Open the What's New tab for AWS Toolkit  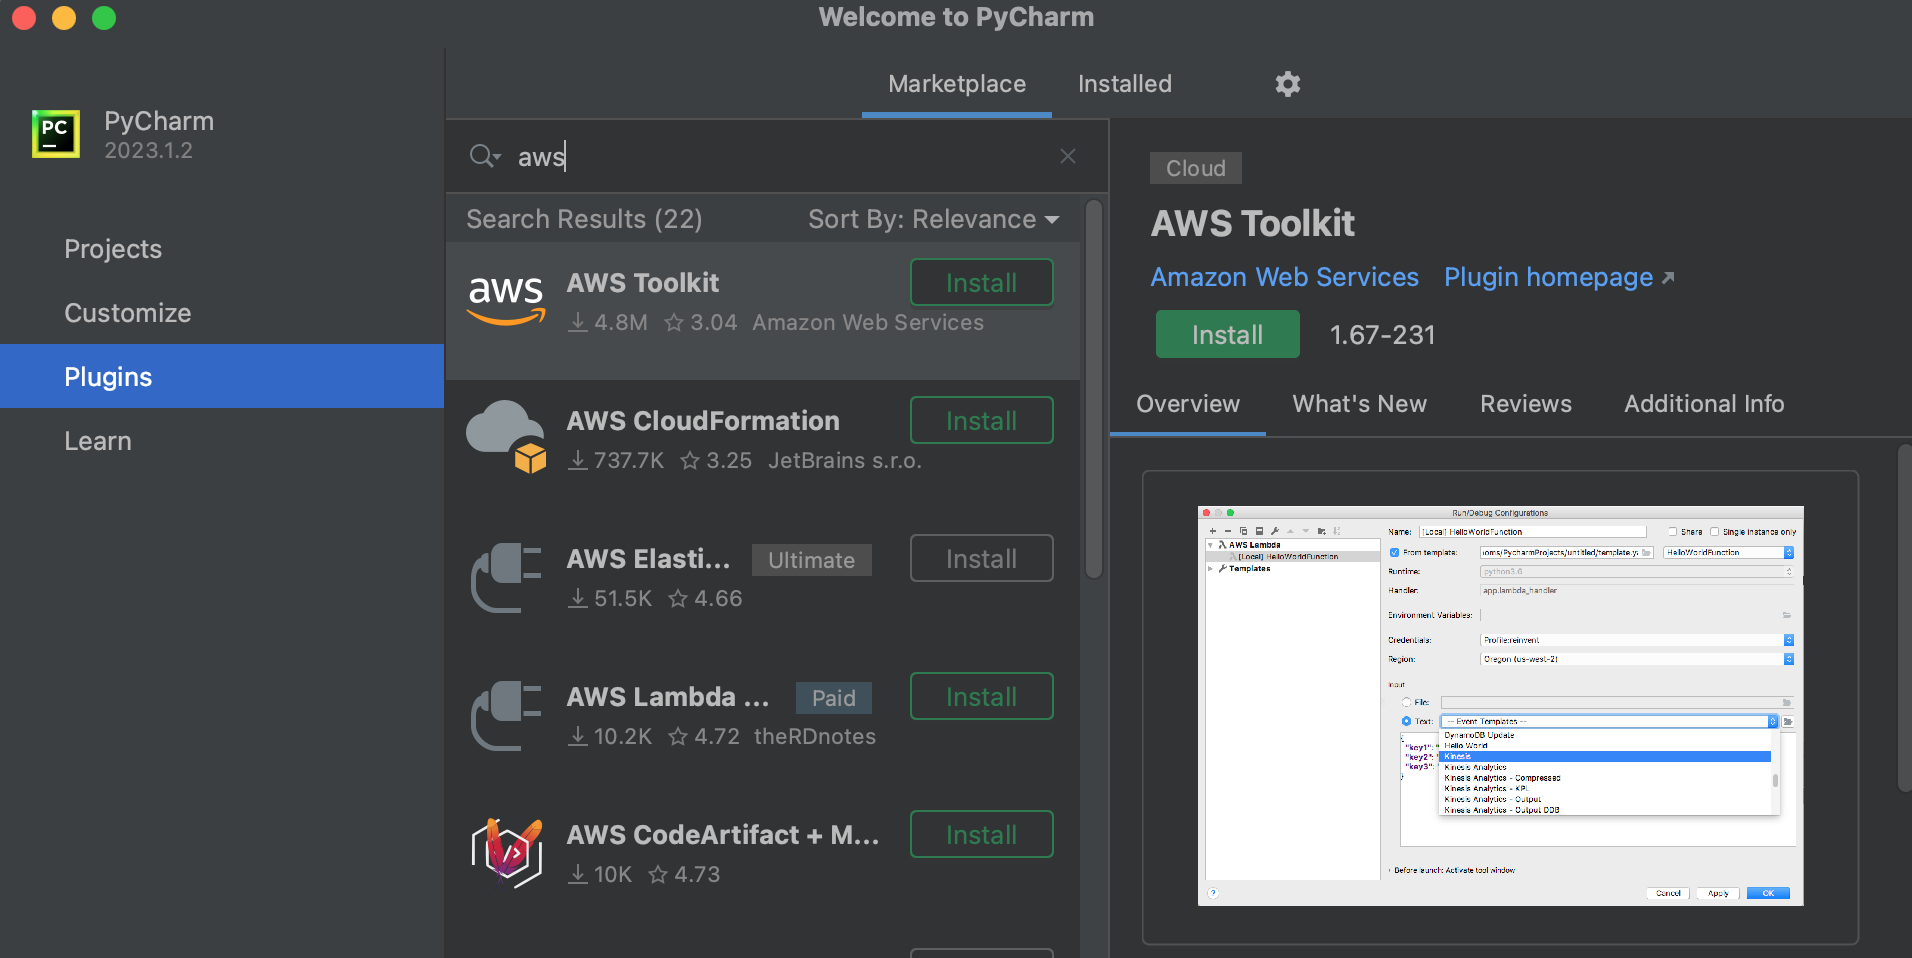pyautogui.click(x=1359, y=404)
